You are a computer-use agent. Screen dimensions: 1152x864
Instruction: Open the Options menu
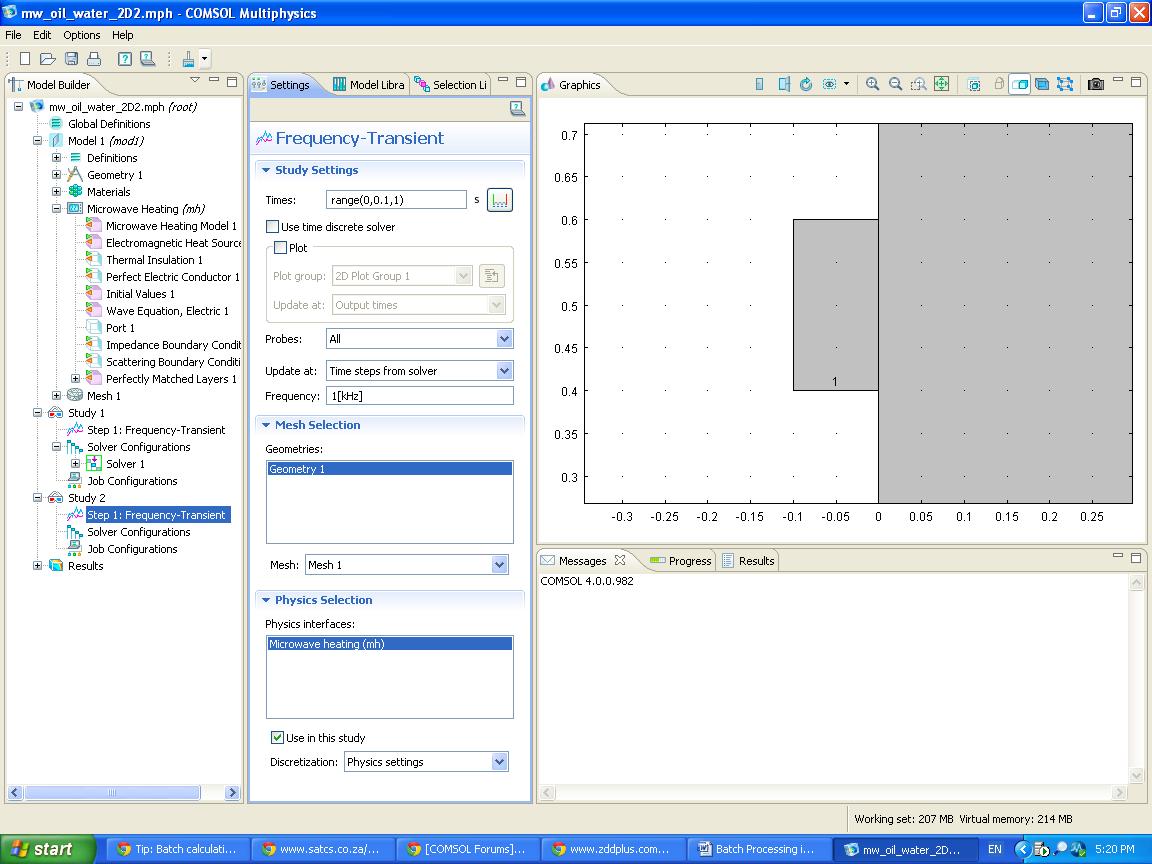(x=82, y=35)
